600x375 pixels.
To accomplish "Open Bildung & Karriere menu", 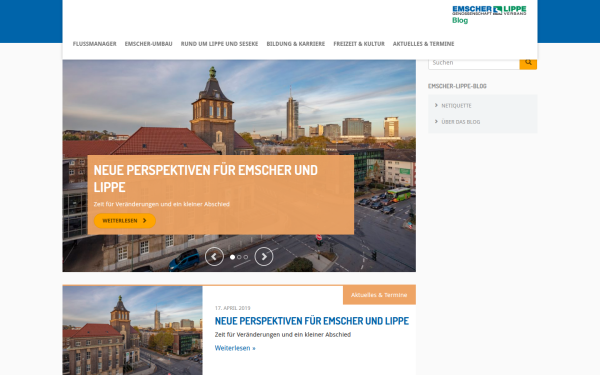I will (x=296, y=44).
